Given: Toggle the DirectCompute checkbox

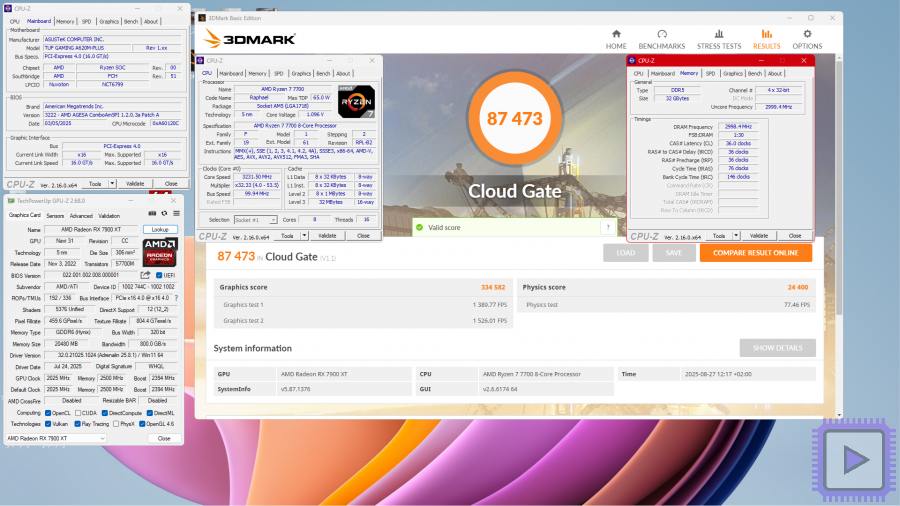Looking at the screenshot, I should point(104,413).
